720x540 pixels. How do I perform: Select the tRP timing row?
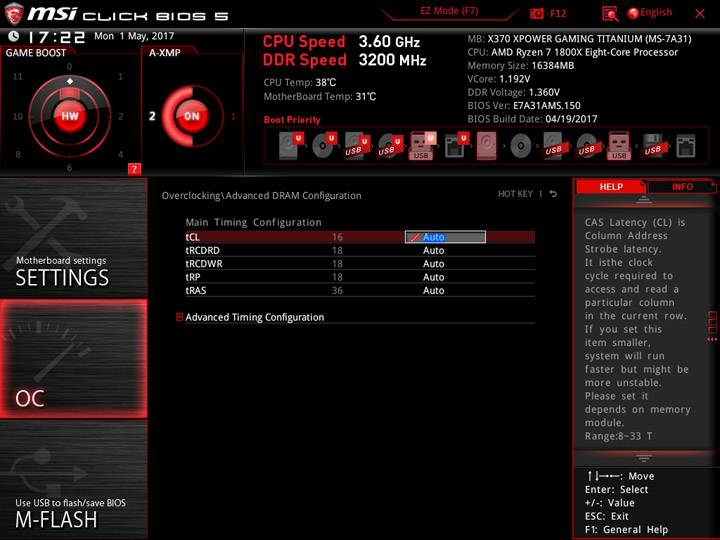click(x=360, y=277)
